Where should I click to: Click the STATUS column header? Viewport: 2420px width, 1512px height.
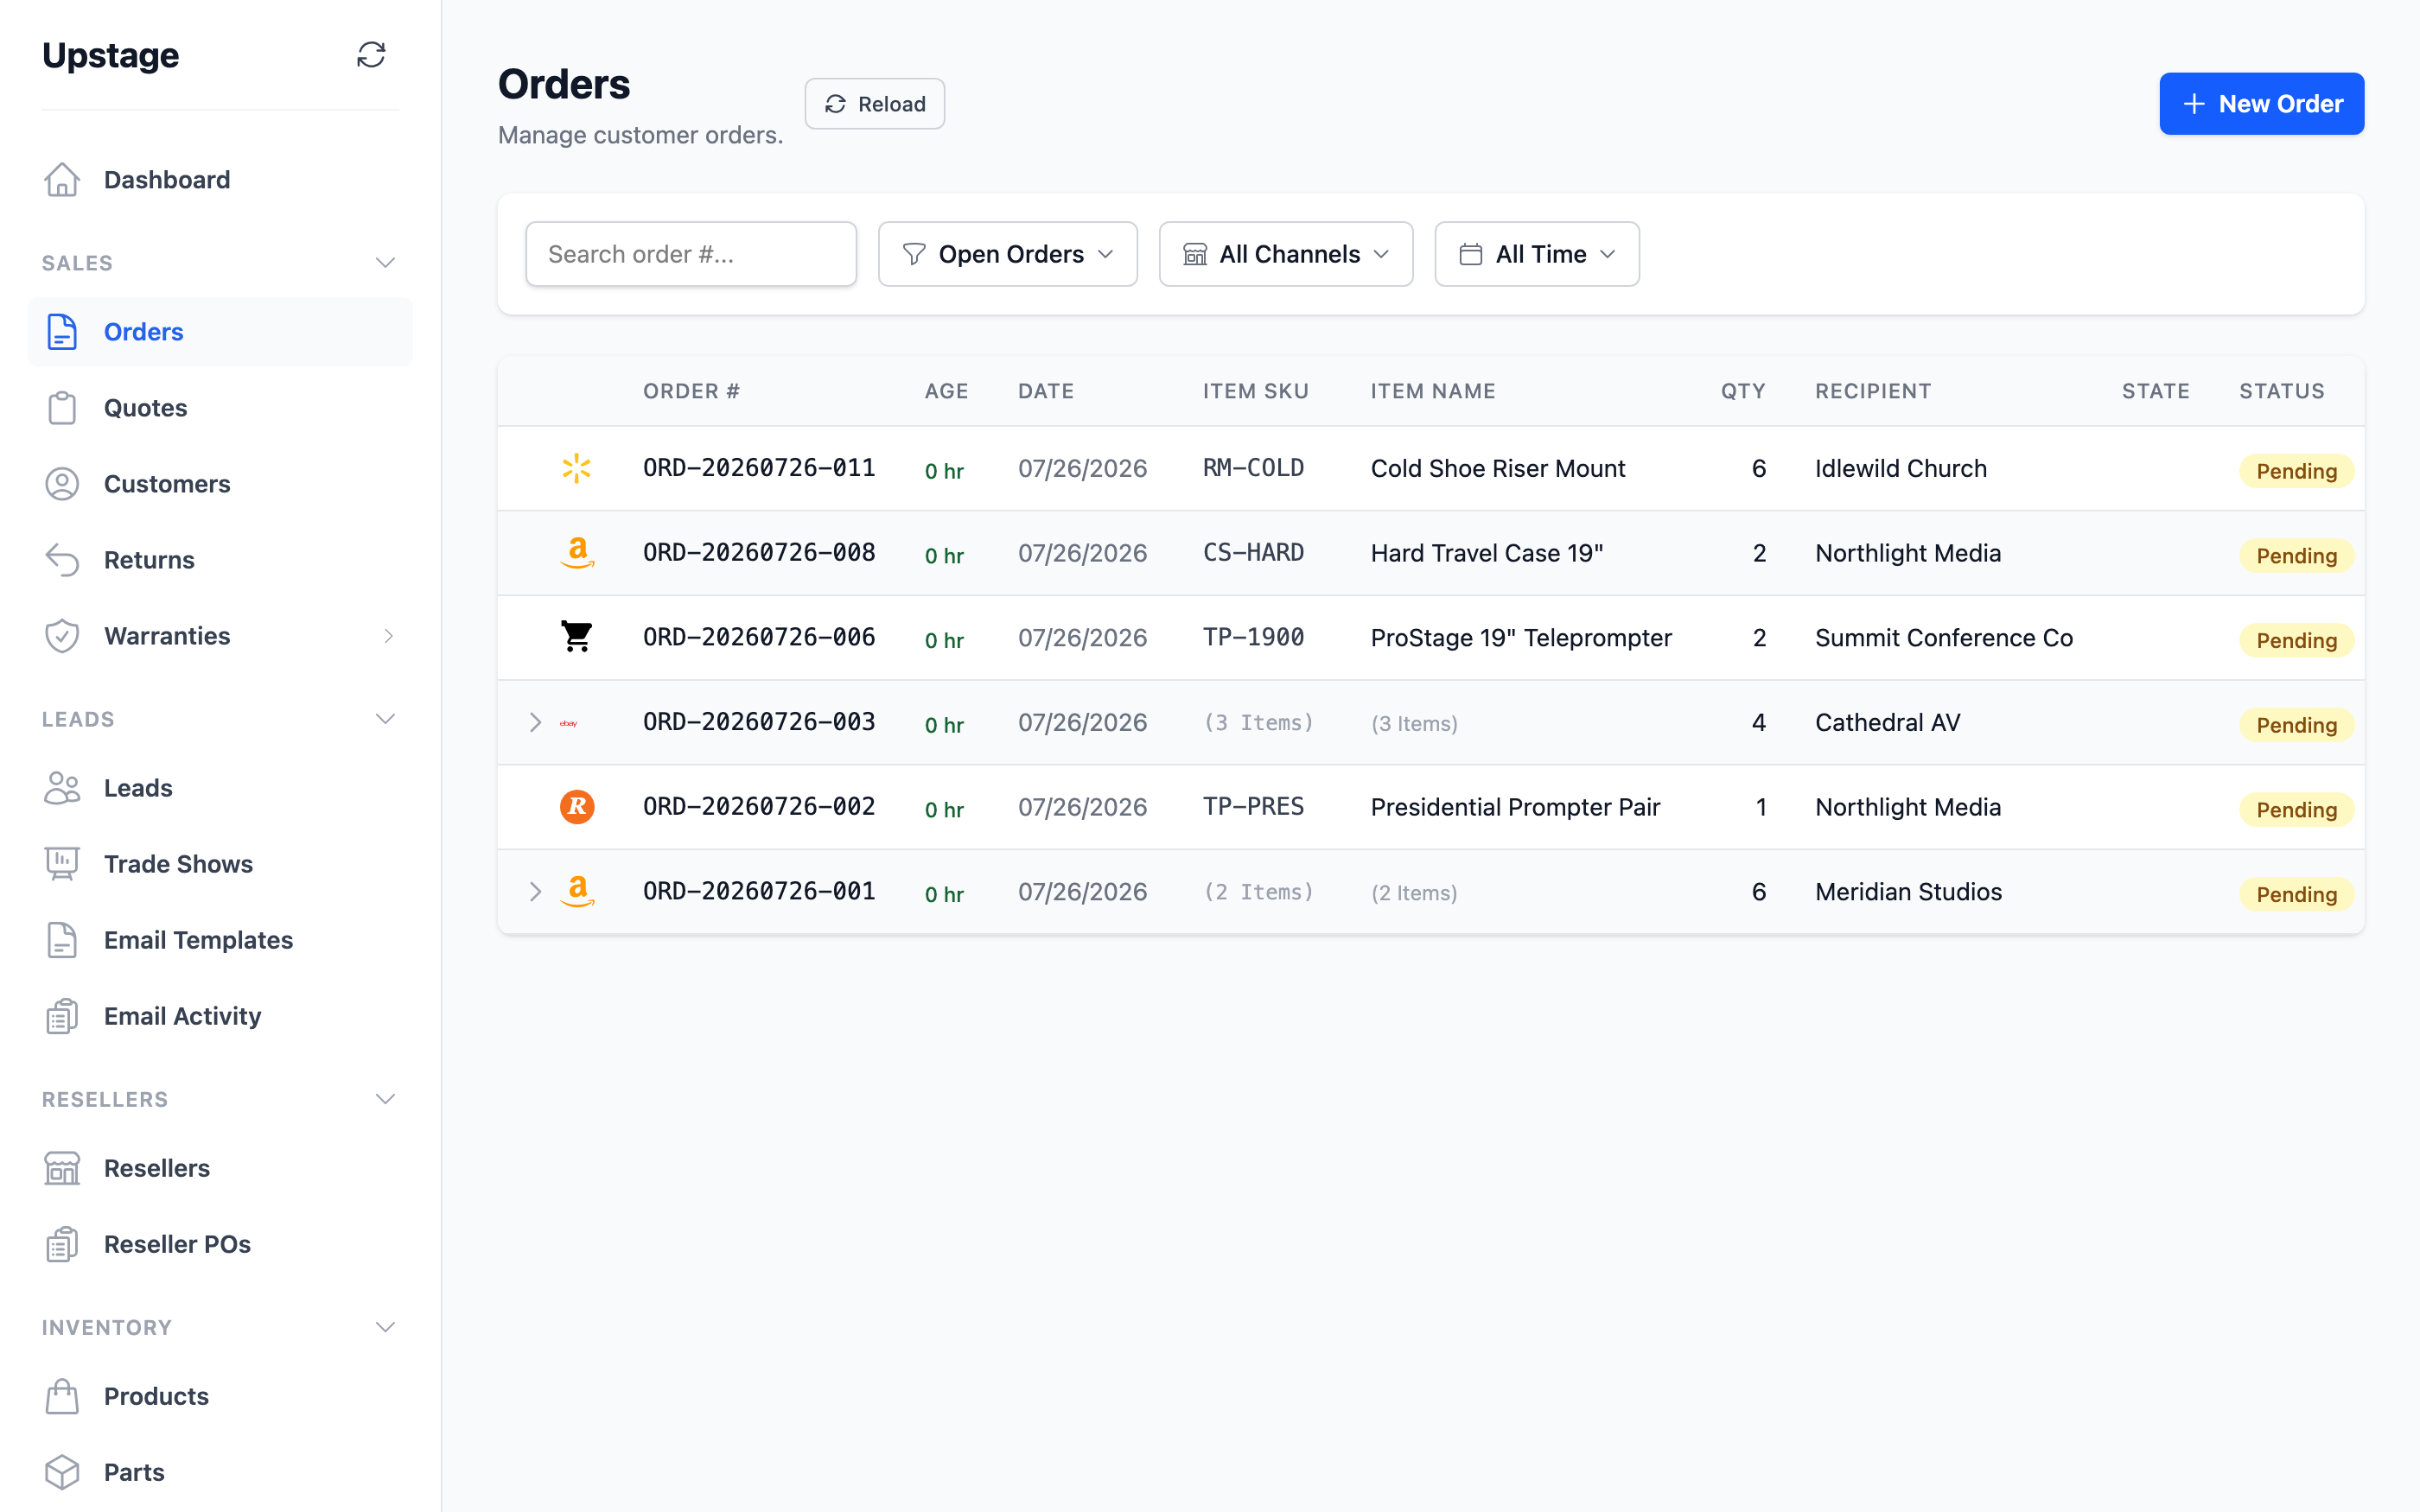pos(2281,391)
